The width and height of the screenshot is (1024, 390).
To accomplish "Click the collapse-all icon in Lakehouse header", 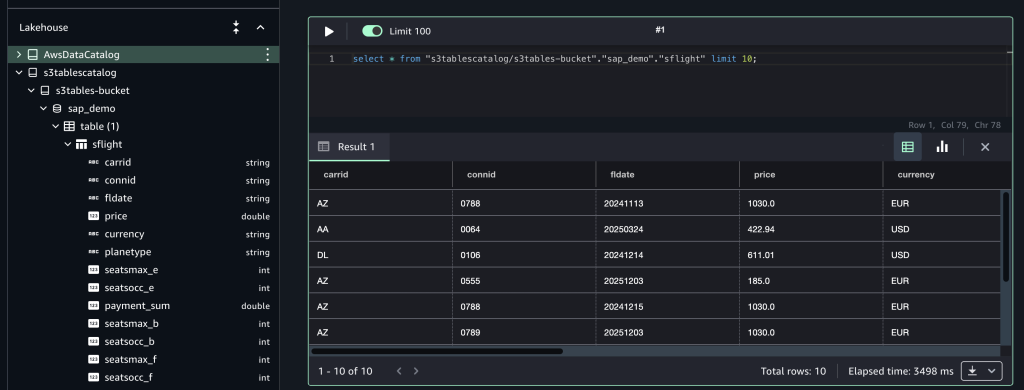I will 236,27.
